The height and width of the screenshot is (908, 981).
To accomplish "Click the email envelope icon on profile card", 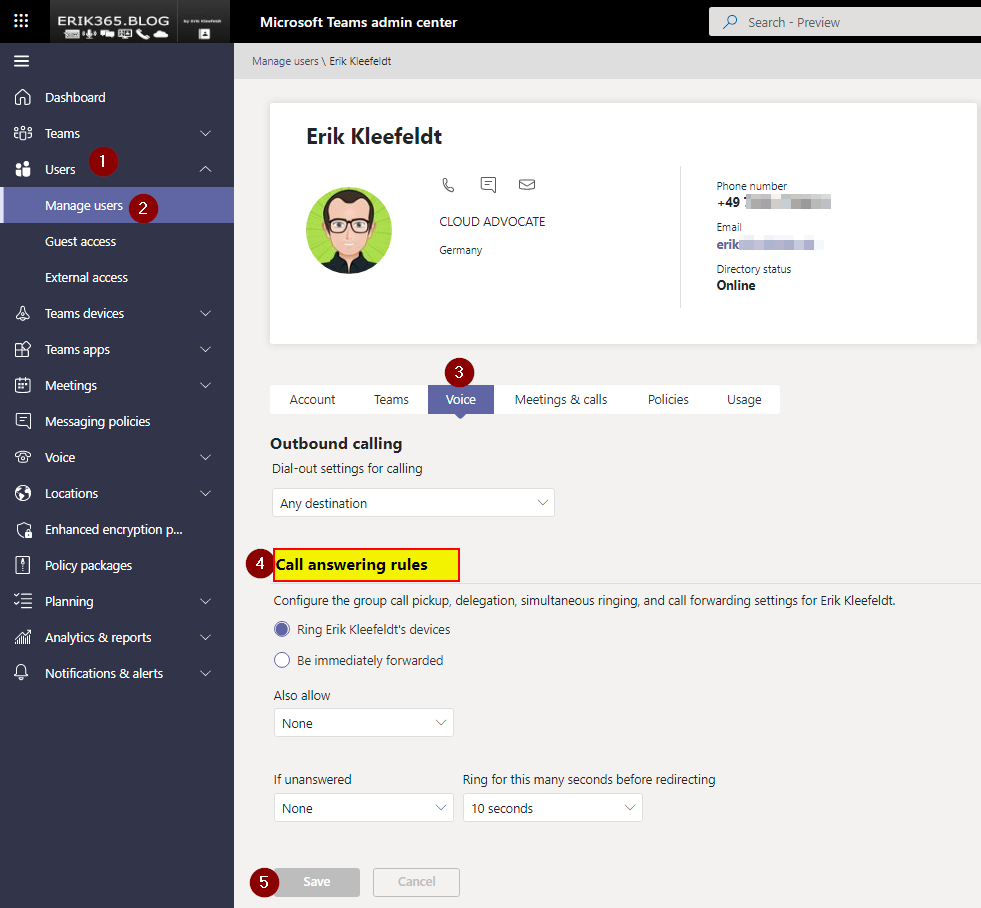I will 527,185.
